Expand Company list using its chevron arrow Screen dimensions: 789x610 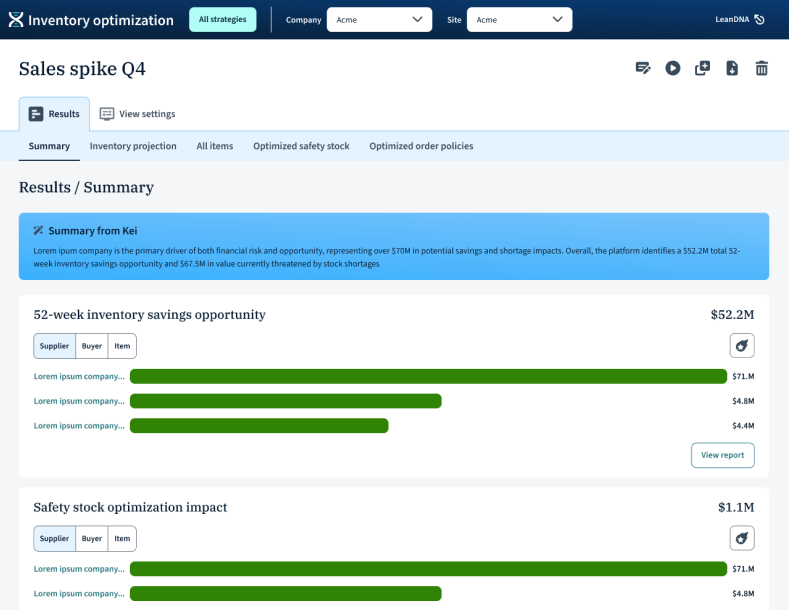[417, 19]
